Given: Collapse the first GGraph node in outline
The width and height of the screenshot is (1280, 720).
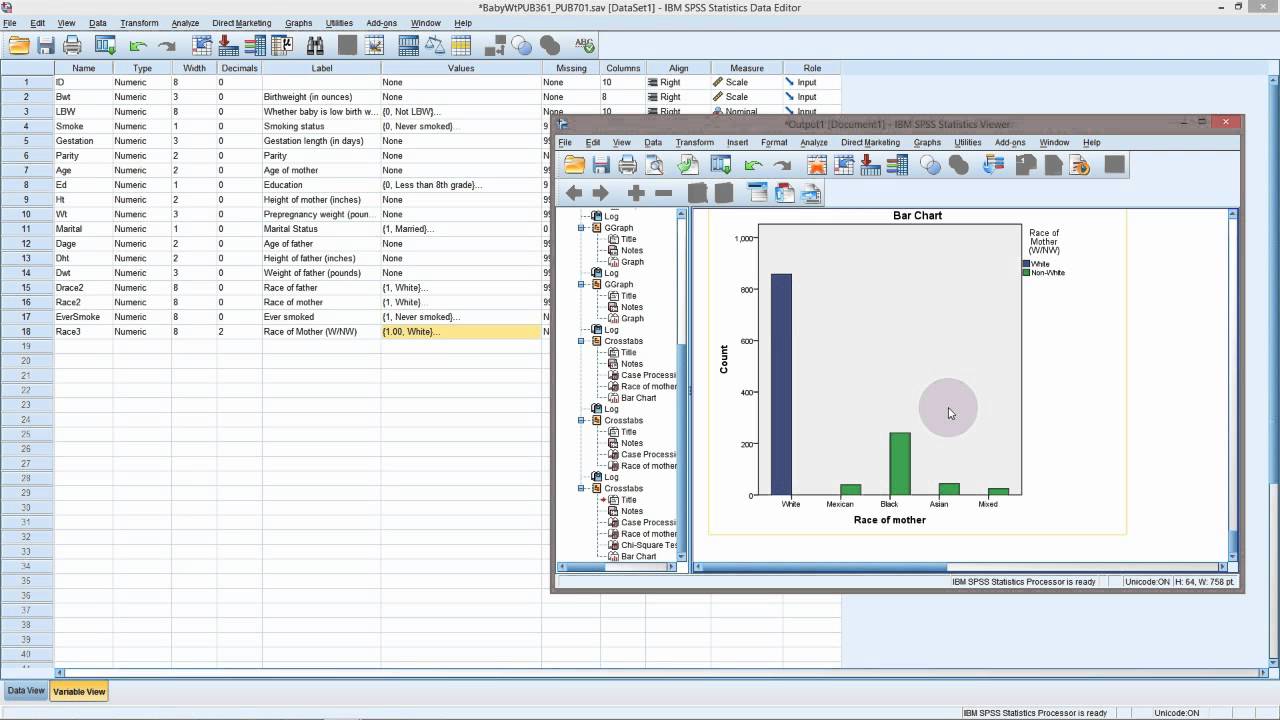Looking at the screenshot, I should coord(582,228).
